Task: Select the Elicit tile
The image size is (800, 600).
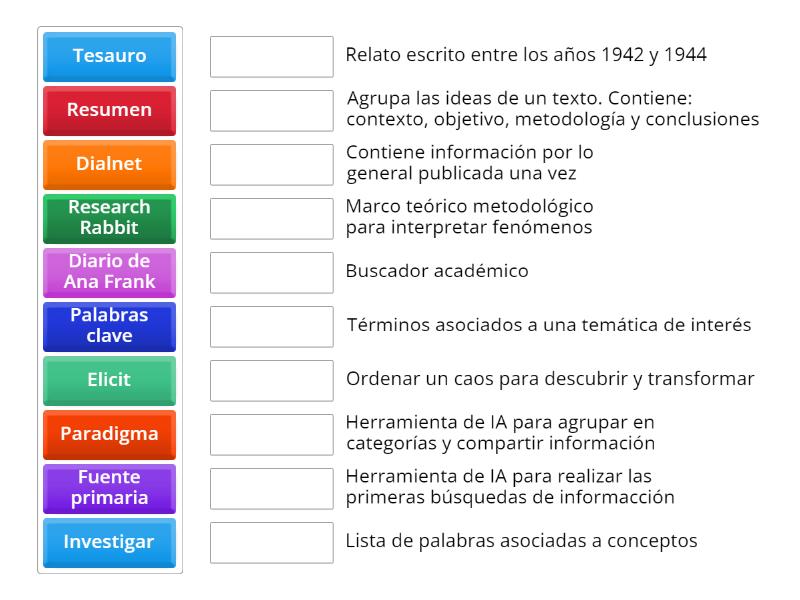Action: (108, 380)
